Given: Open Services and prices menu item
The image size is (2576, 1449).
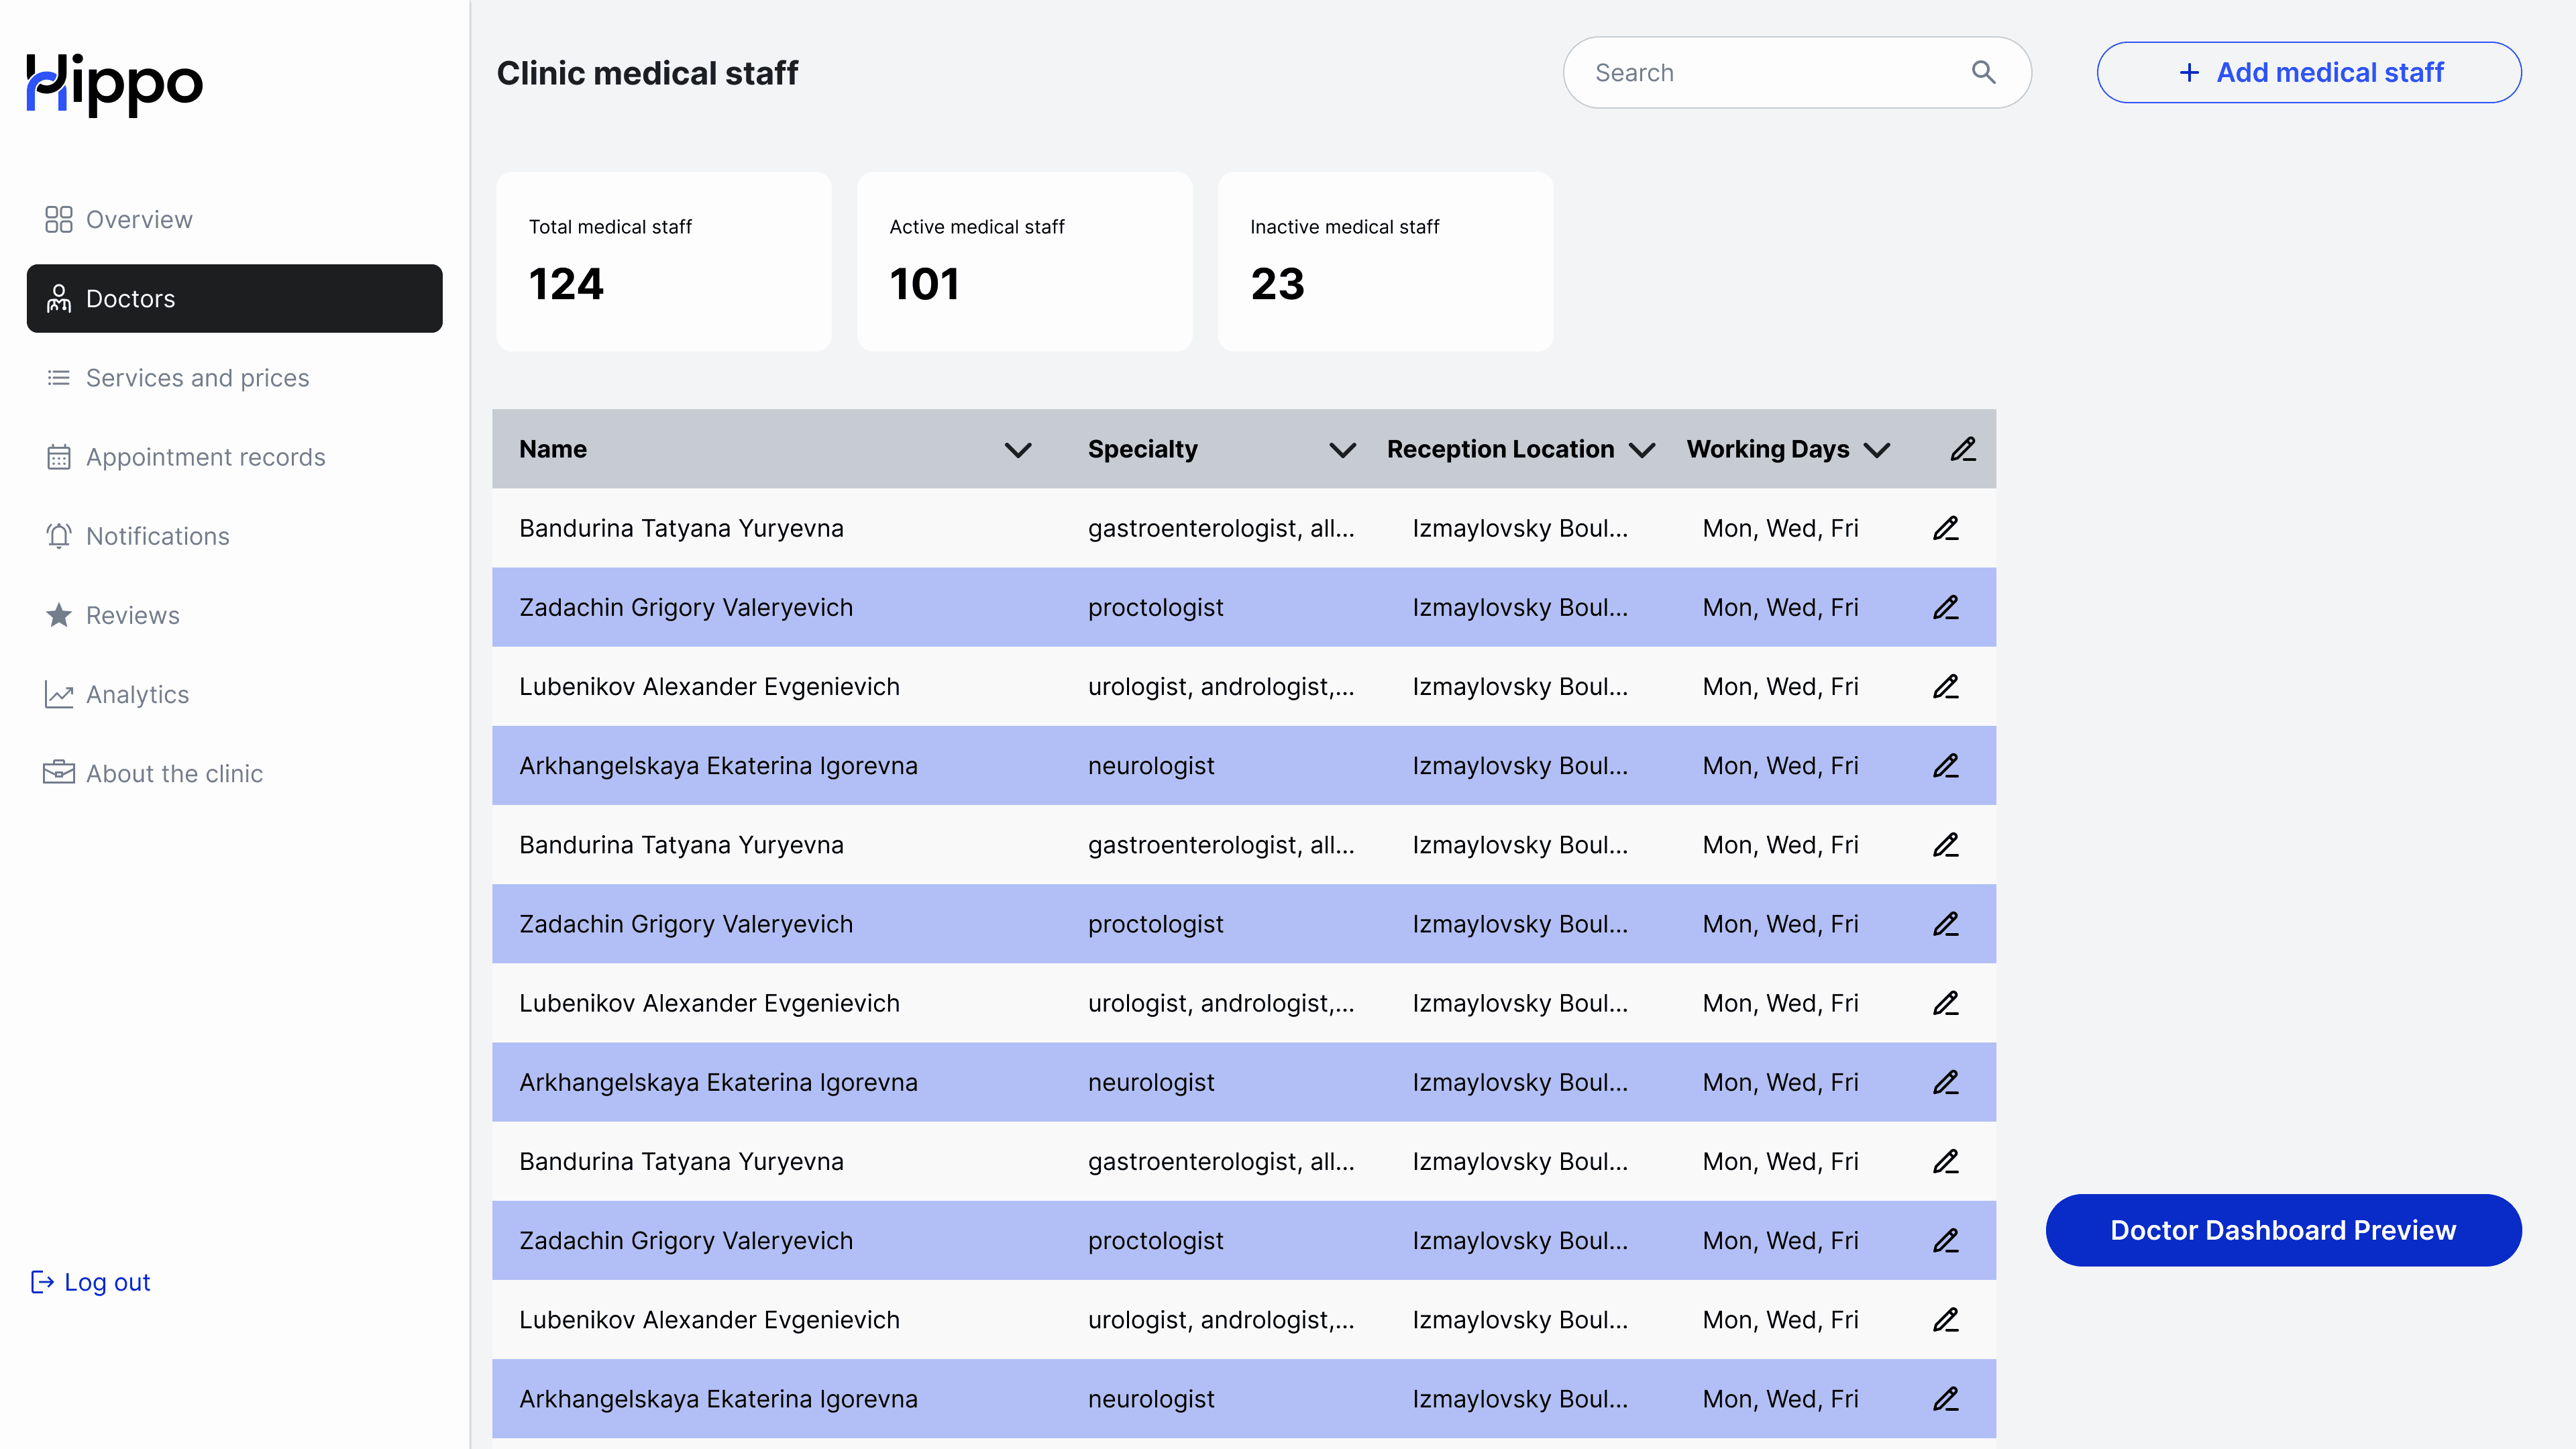Looking at the screenshot, I should 197,378.
